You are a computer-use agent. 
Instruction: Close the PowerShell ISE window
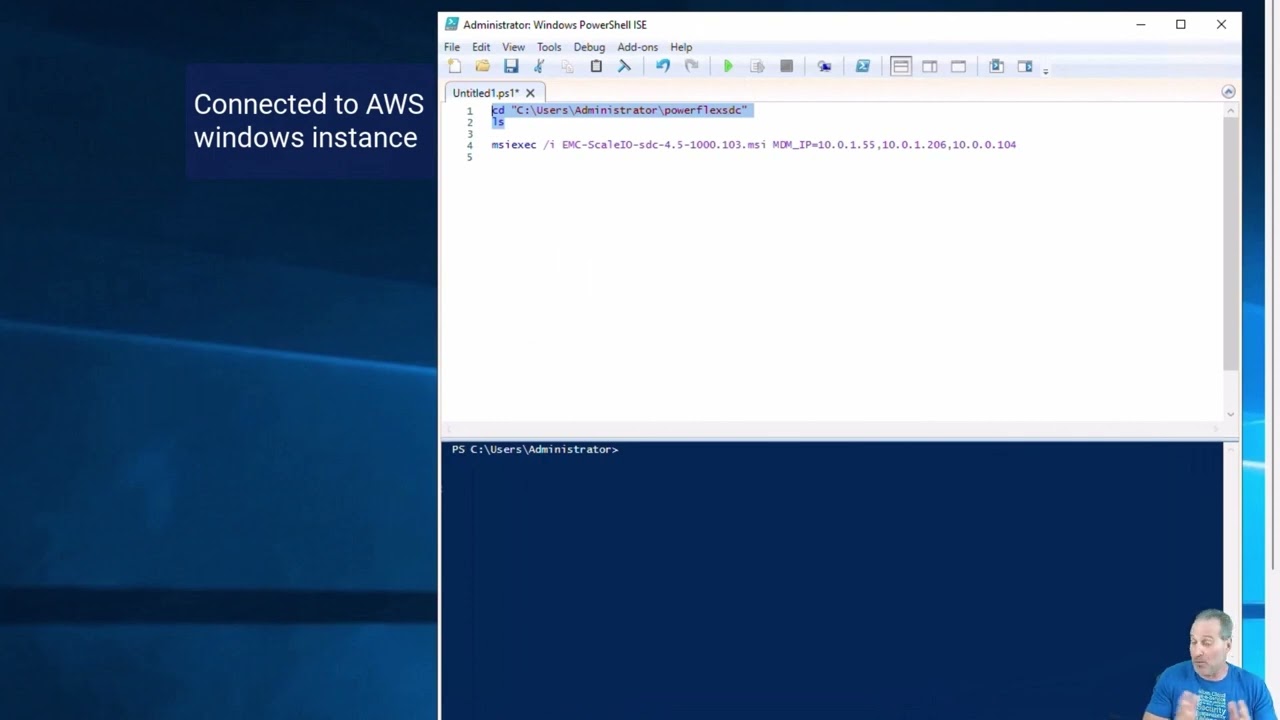(1221, 24)
